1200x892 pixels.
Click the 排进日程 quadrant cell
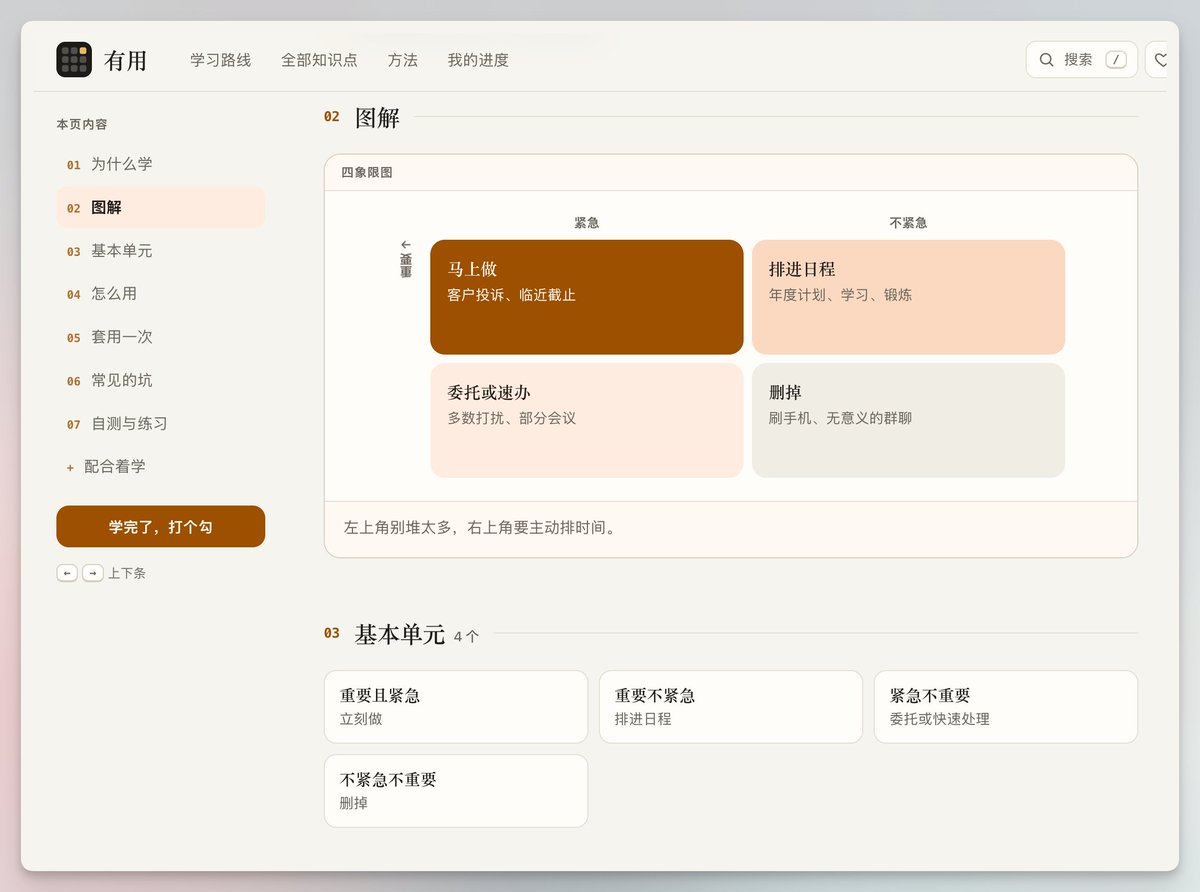point(908,297)
